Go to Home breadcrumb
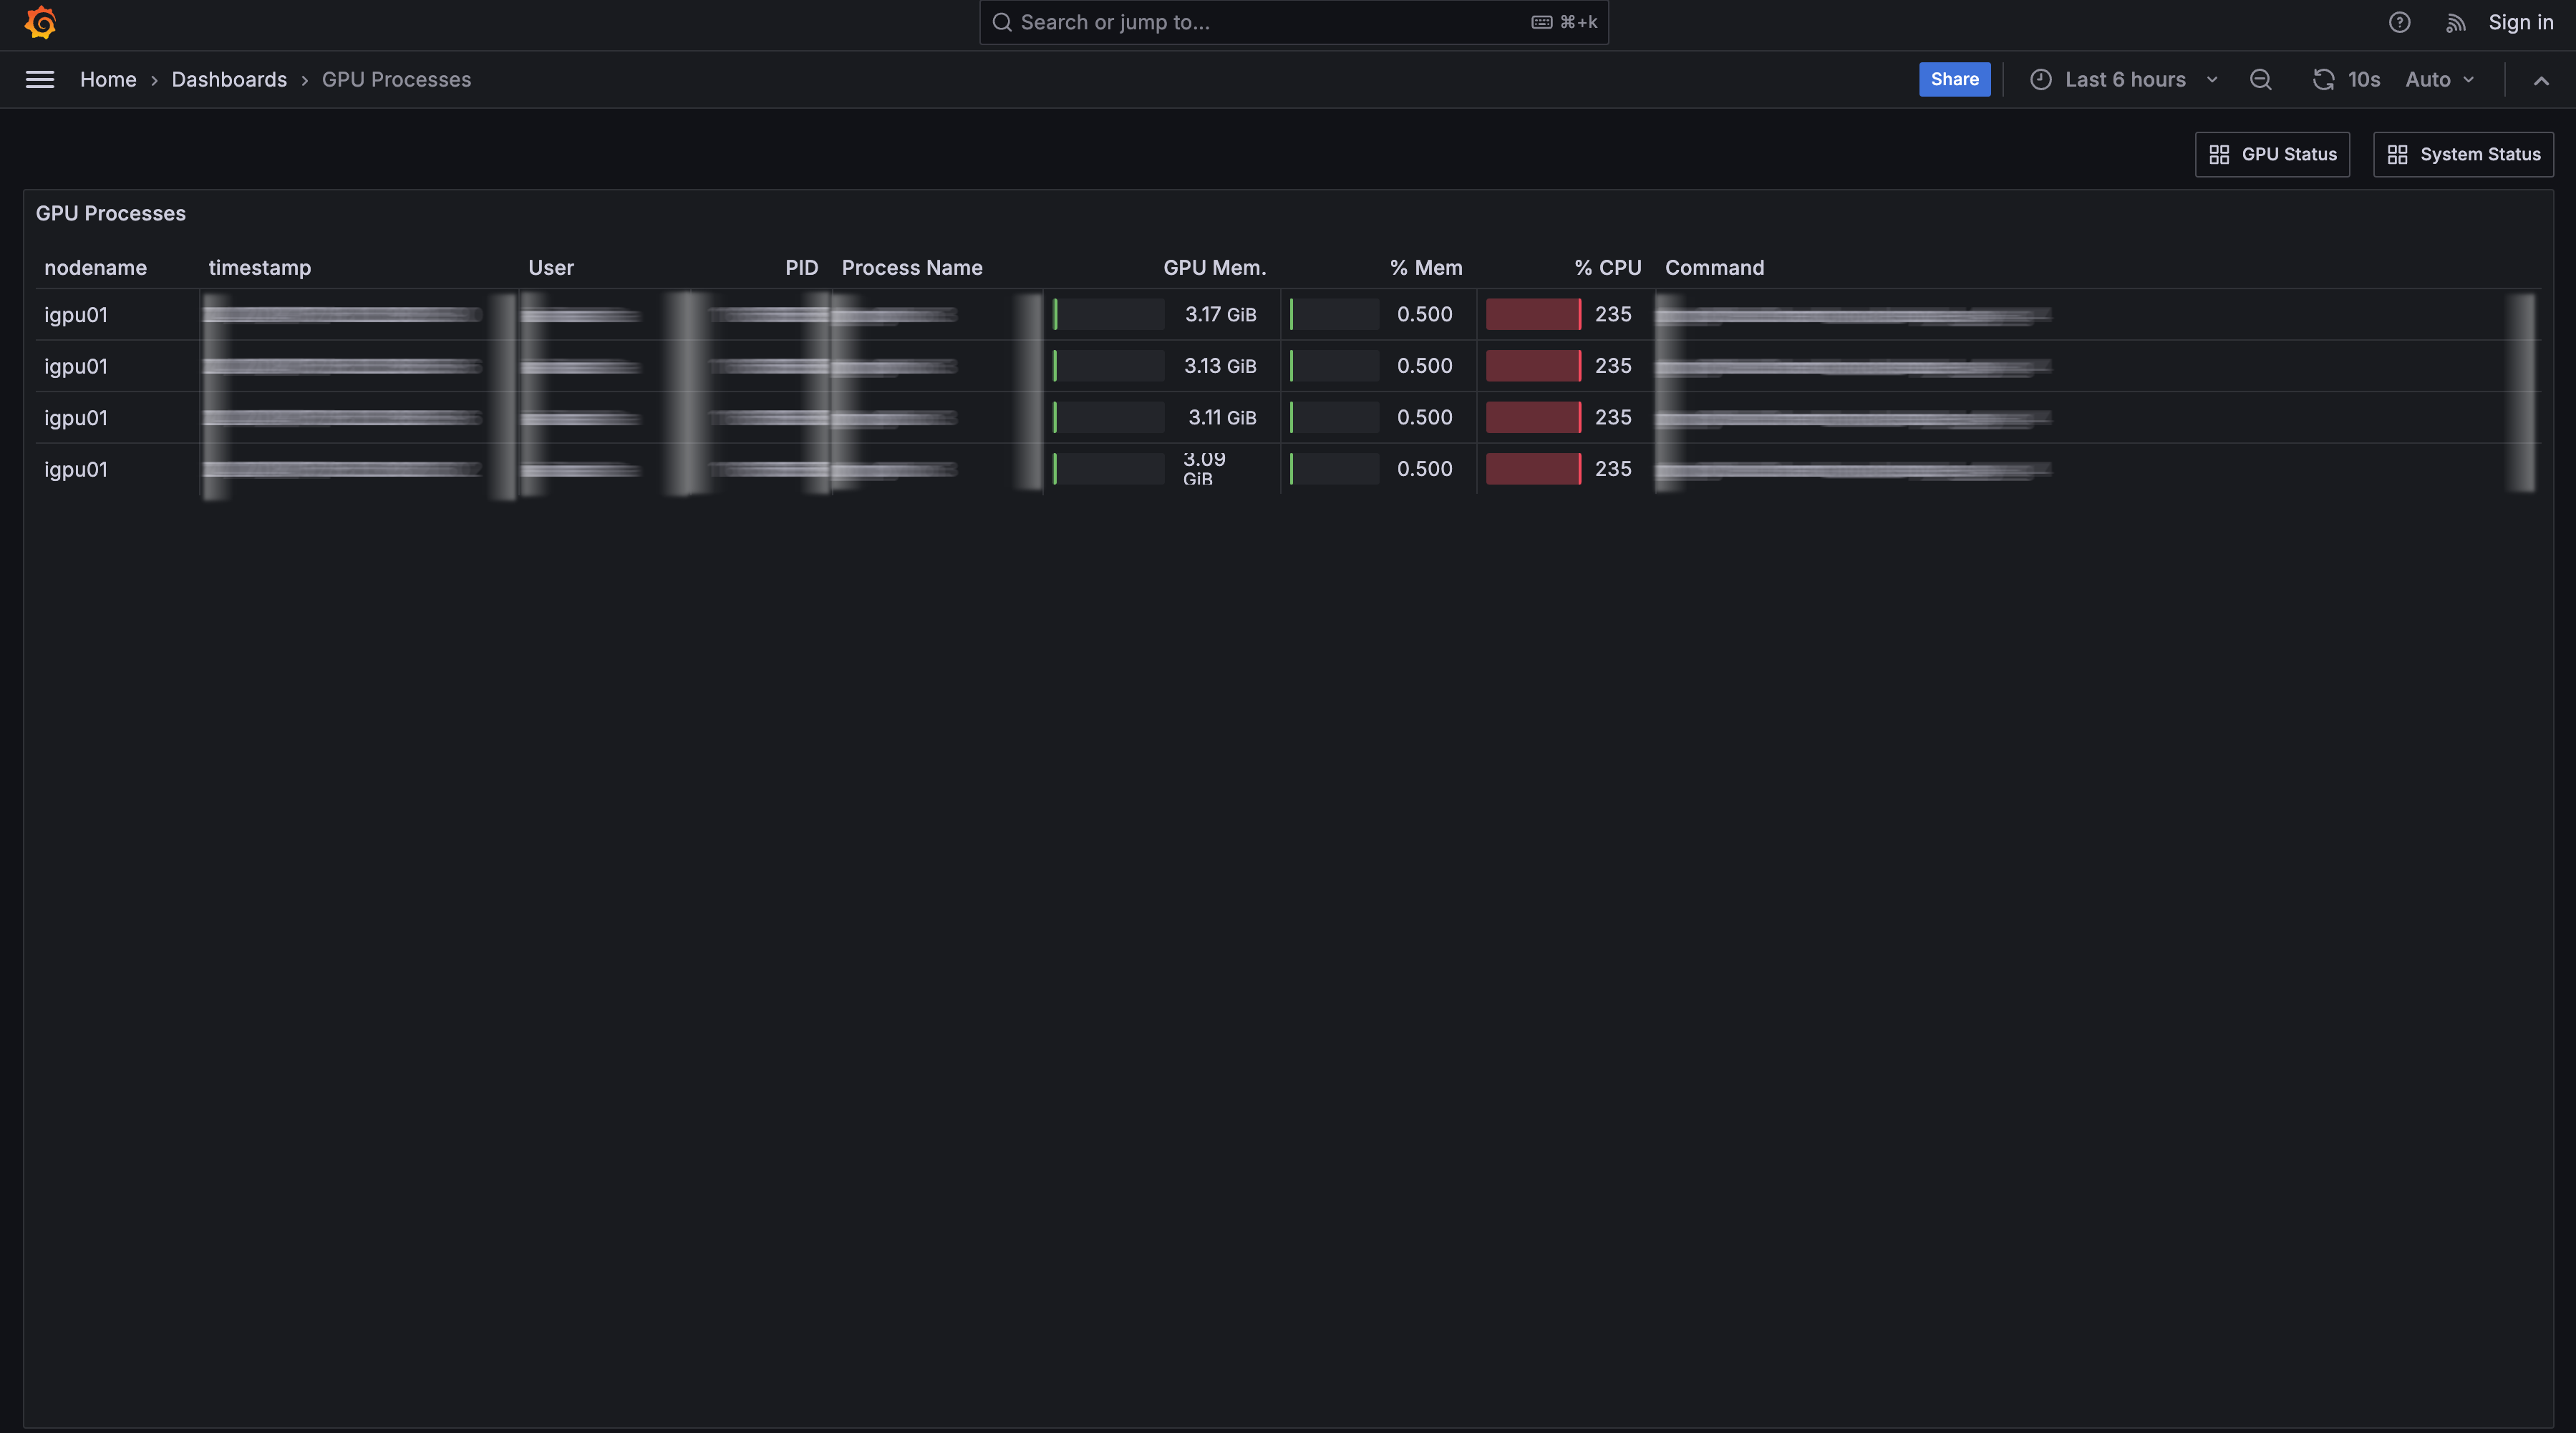This screenshot has width=2576, height=1433. pos(108,79)
